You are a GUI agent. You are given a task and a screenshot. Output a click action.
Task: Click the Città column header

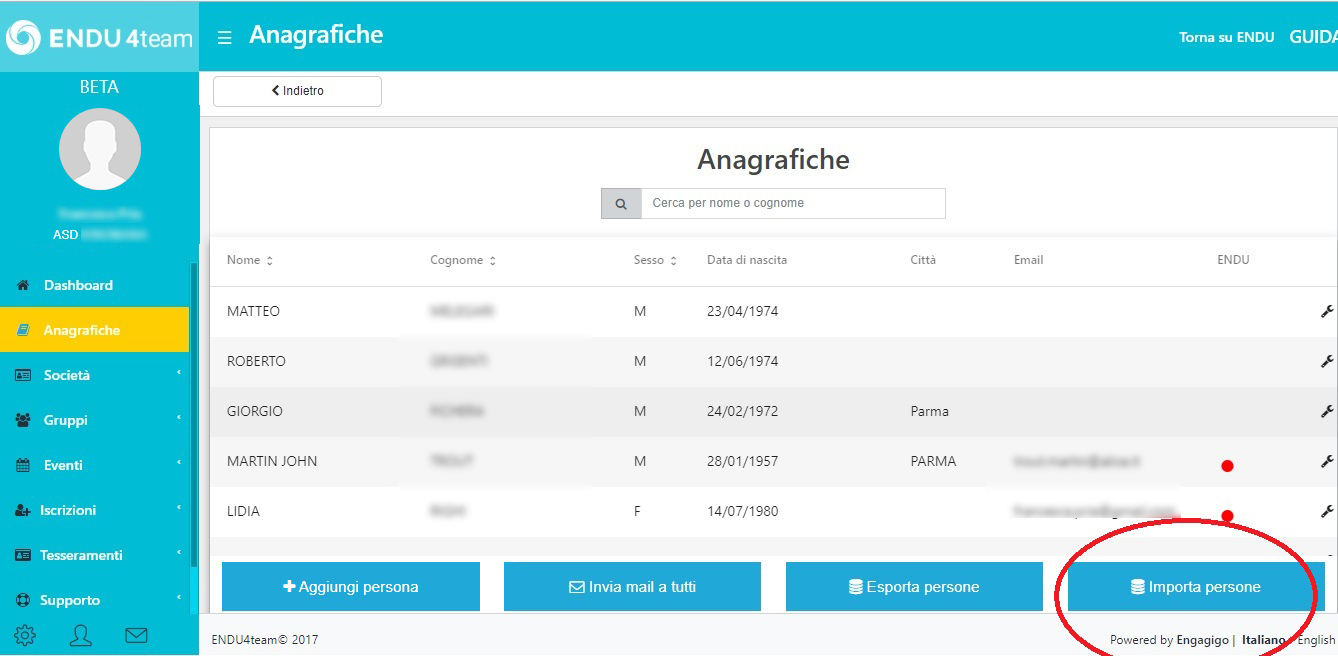pyautogui.click(x=923, y=260)
